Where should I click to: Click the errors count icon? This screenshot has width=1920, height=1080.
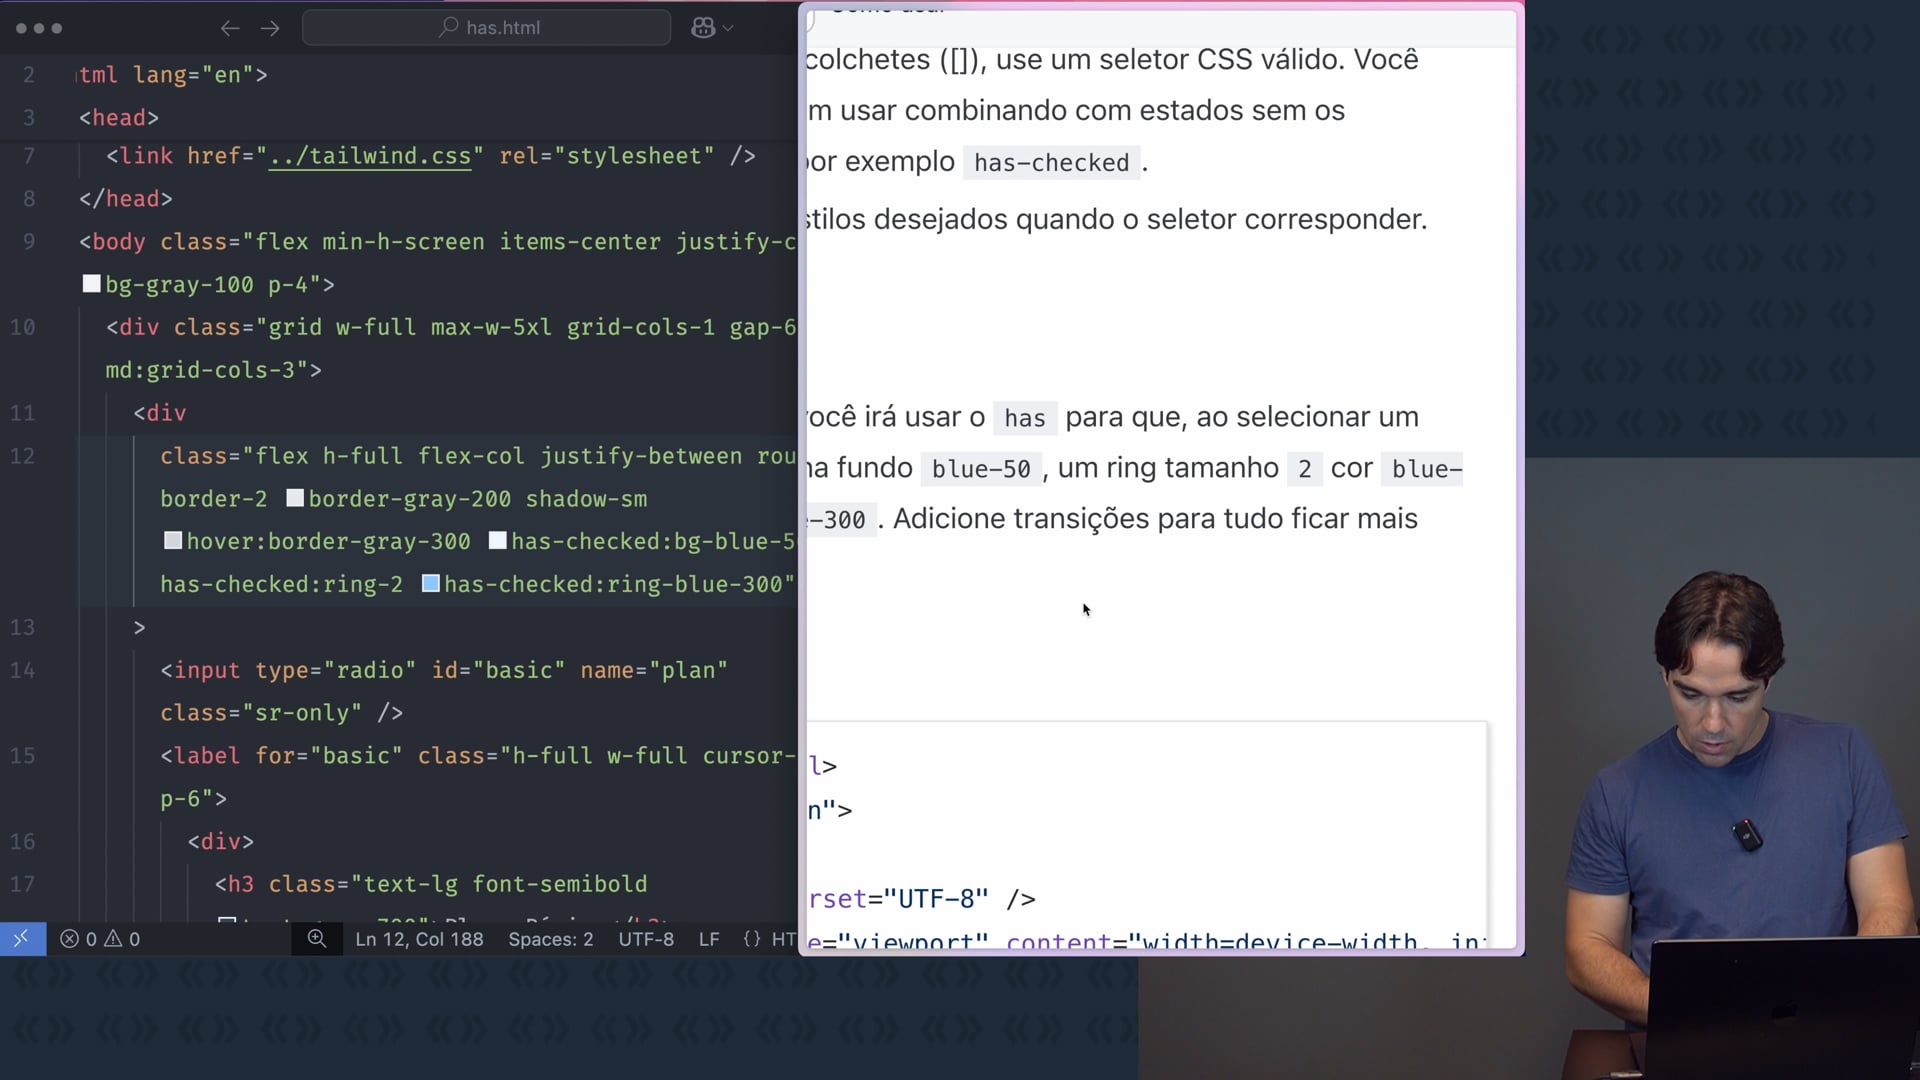[70, 939]
